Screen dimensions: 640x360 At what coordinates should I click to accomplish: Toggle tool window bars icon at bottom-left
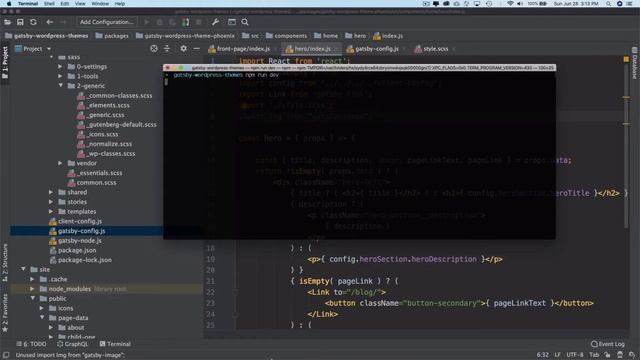coord(6,355)
